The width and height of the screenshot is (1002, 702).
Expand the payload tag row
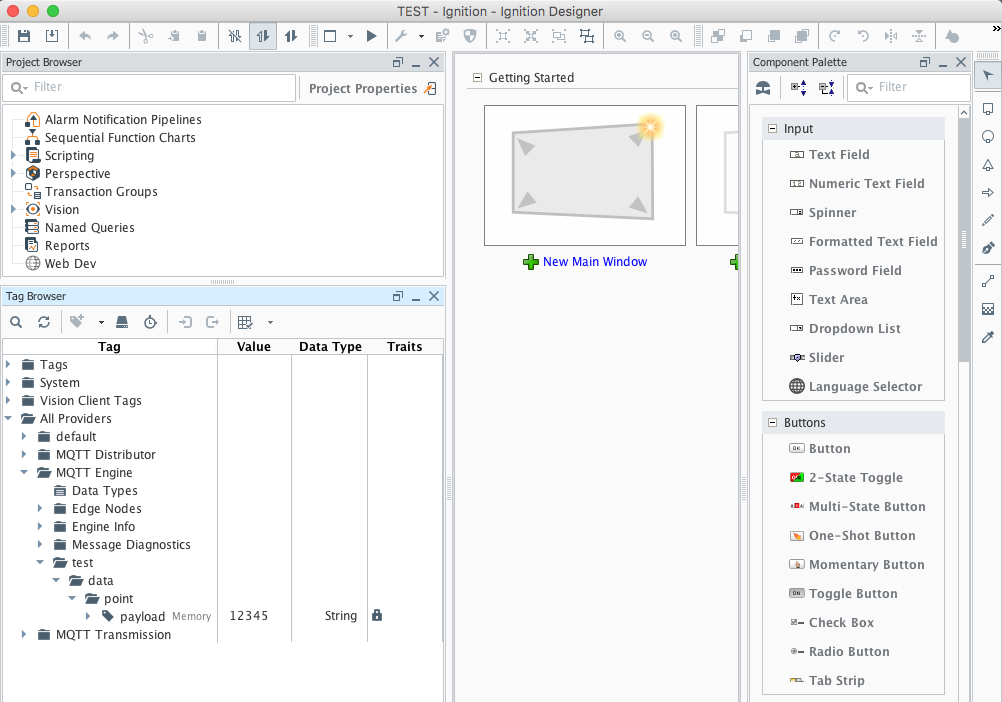pyautogui.click(x=88, y=616)
